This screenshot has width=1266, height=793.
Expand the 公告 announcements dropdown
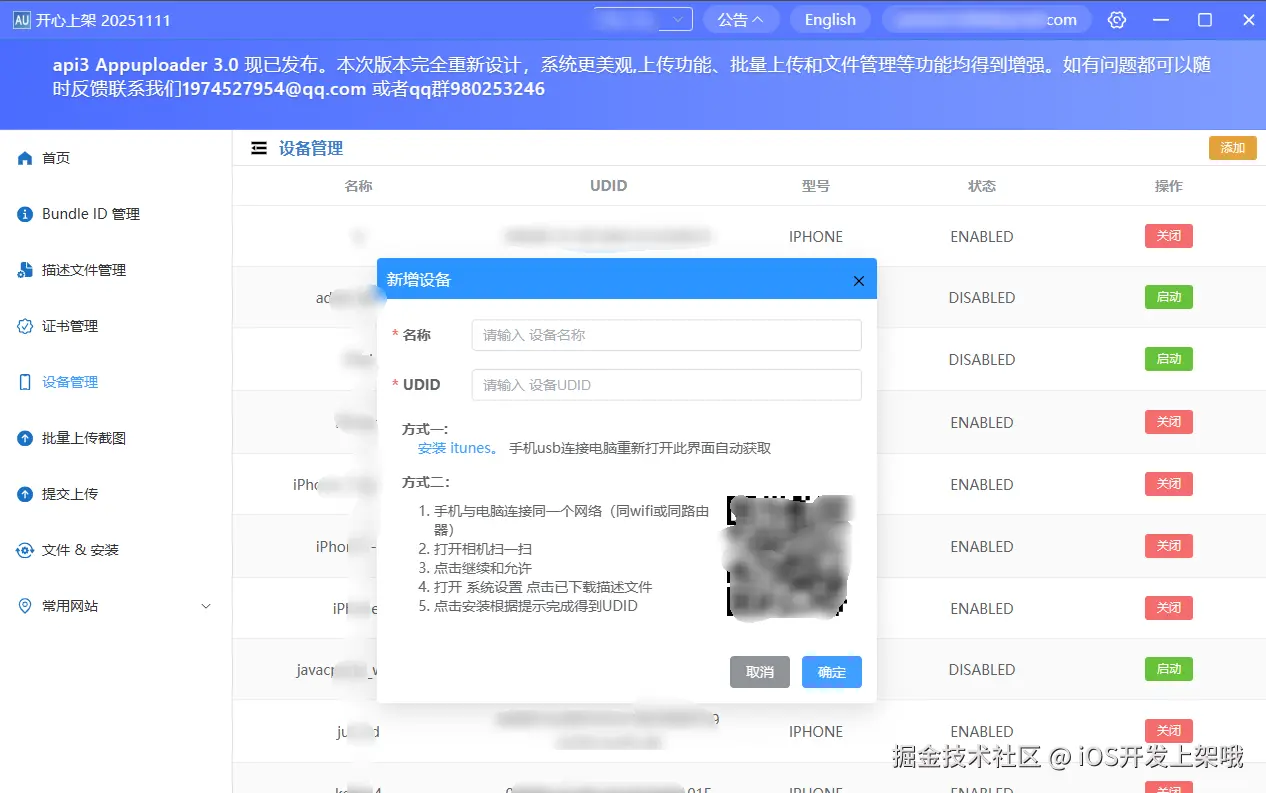741,19
